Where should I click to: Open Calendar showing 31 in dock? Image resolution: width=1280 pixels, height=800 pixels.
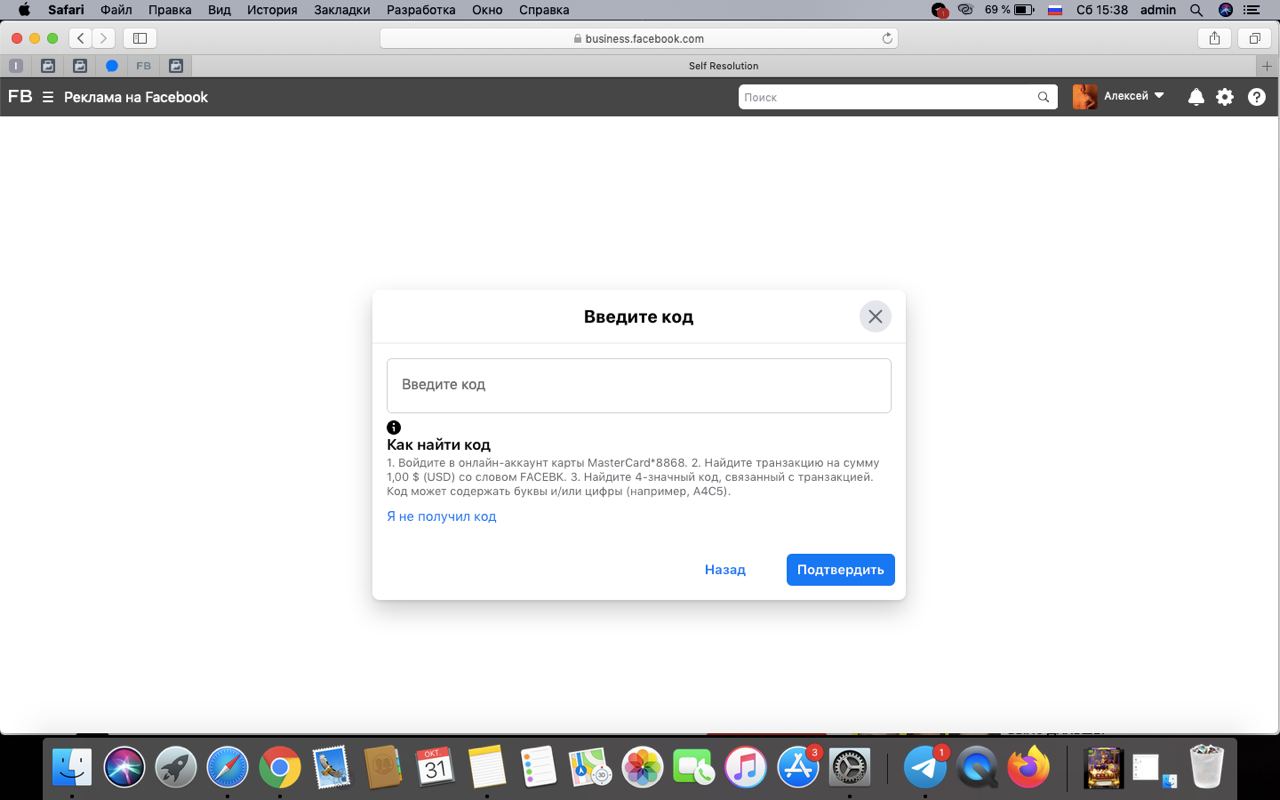435,768
